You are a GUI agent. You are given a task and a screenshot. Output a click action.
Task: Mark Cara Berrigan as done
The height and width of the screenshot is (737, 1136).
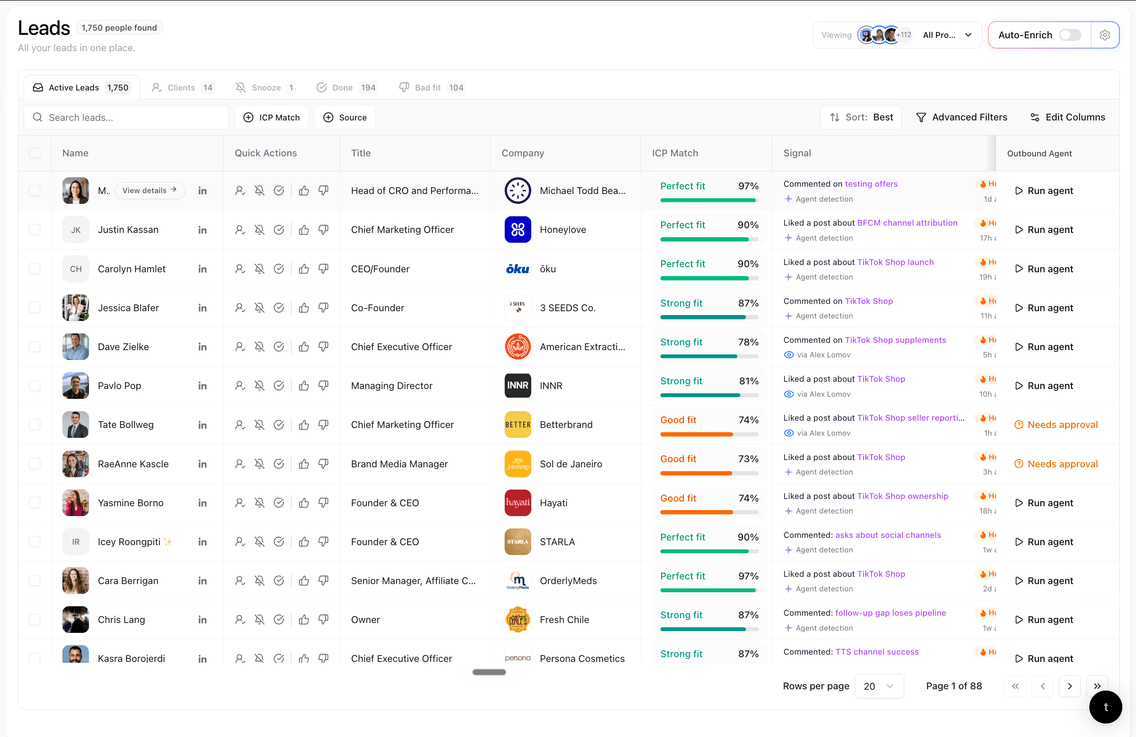pyautogui.click(x=279, y=581)
